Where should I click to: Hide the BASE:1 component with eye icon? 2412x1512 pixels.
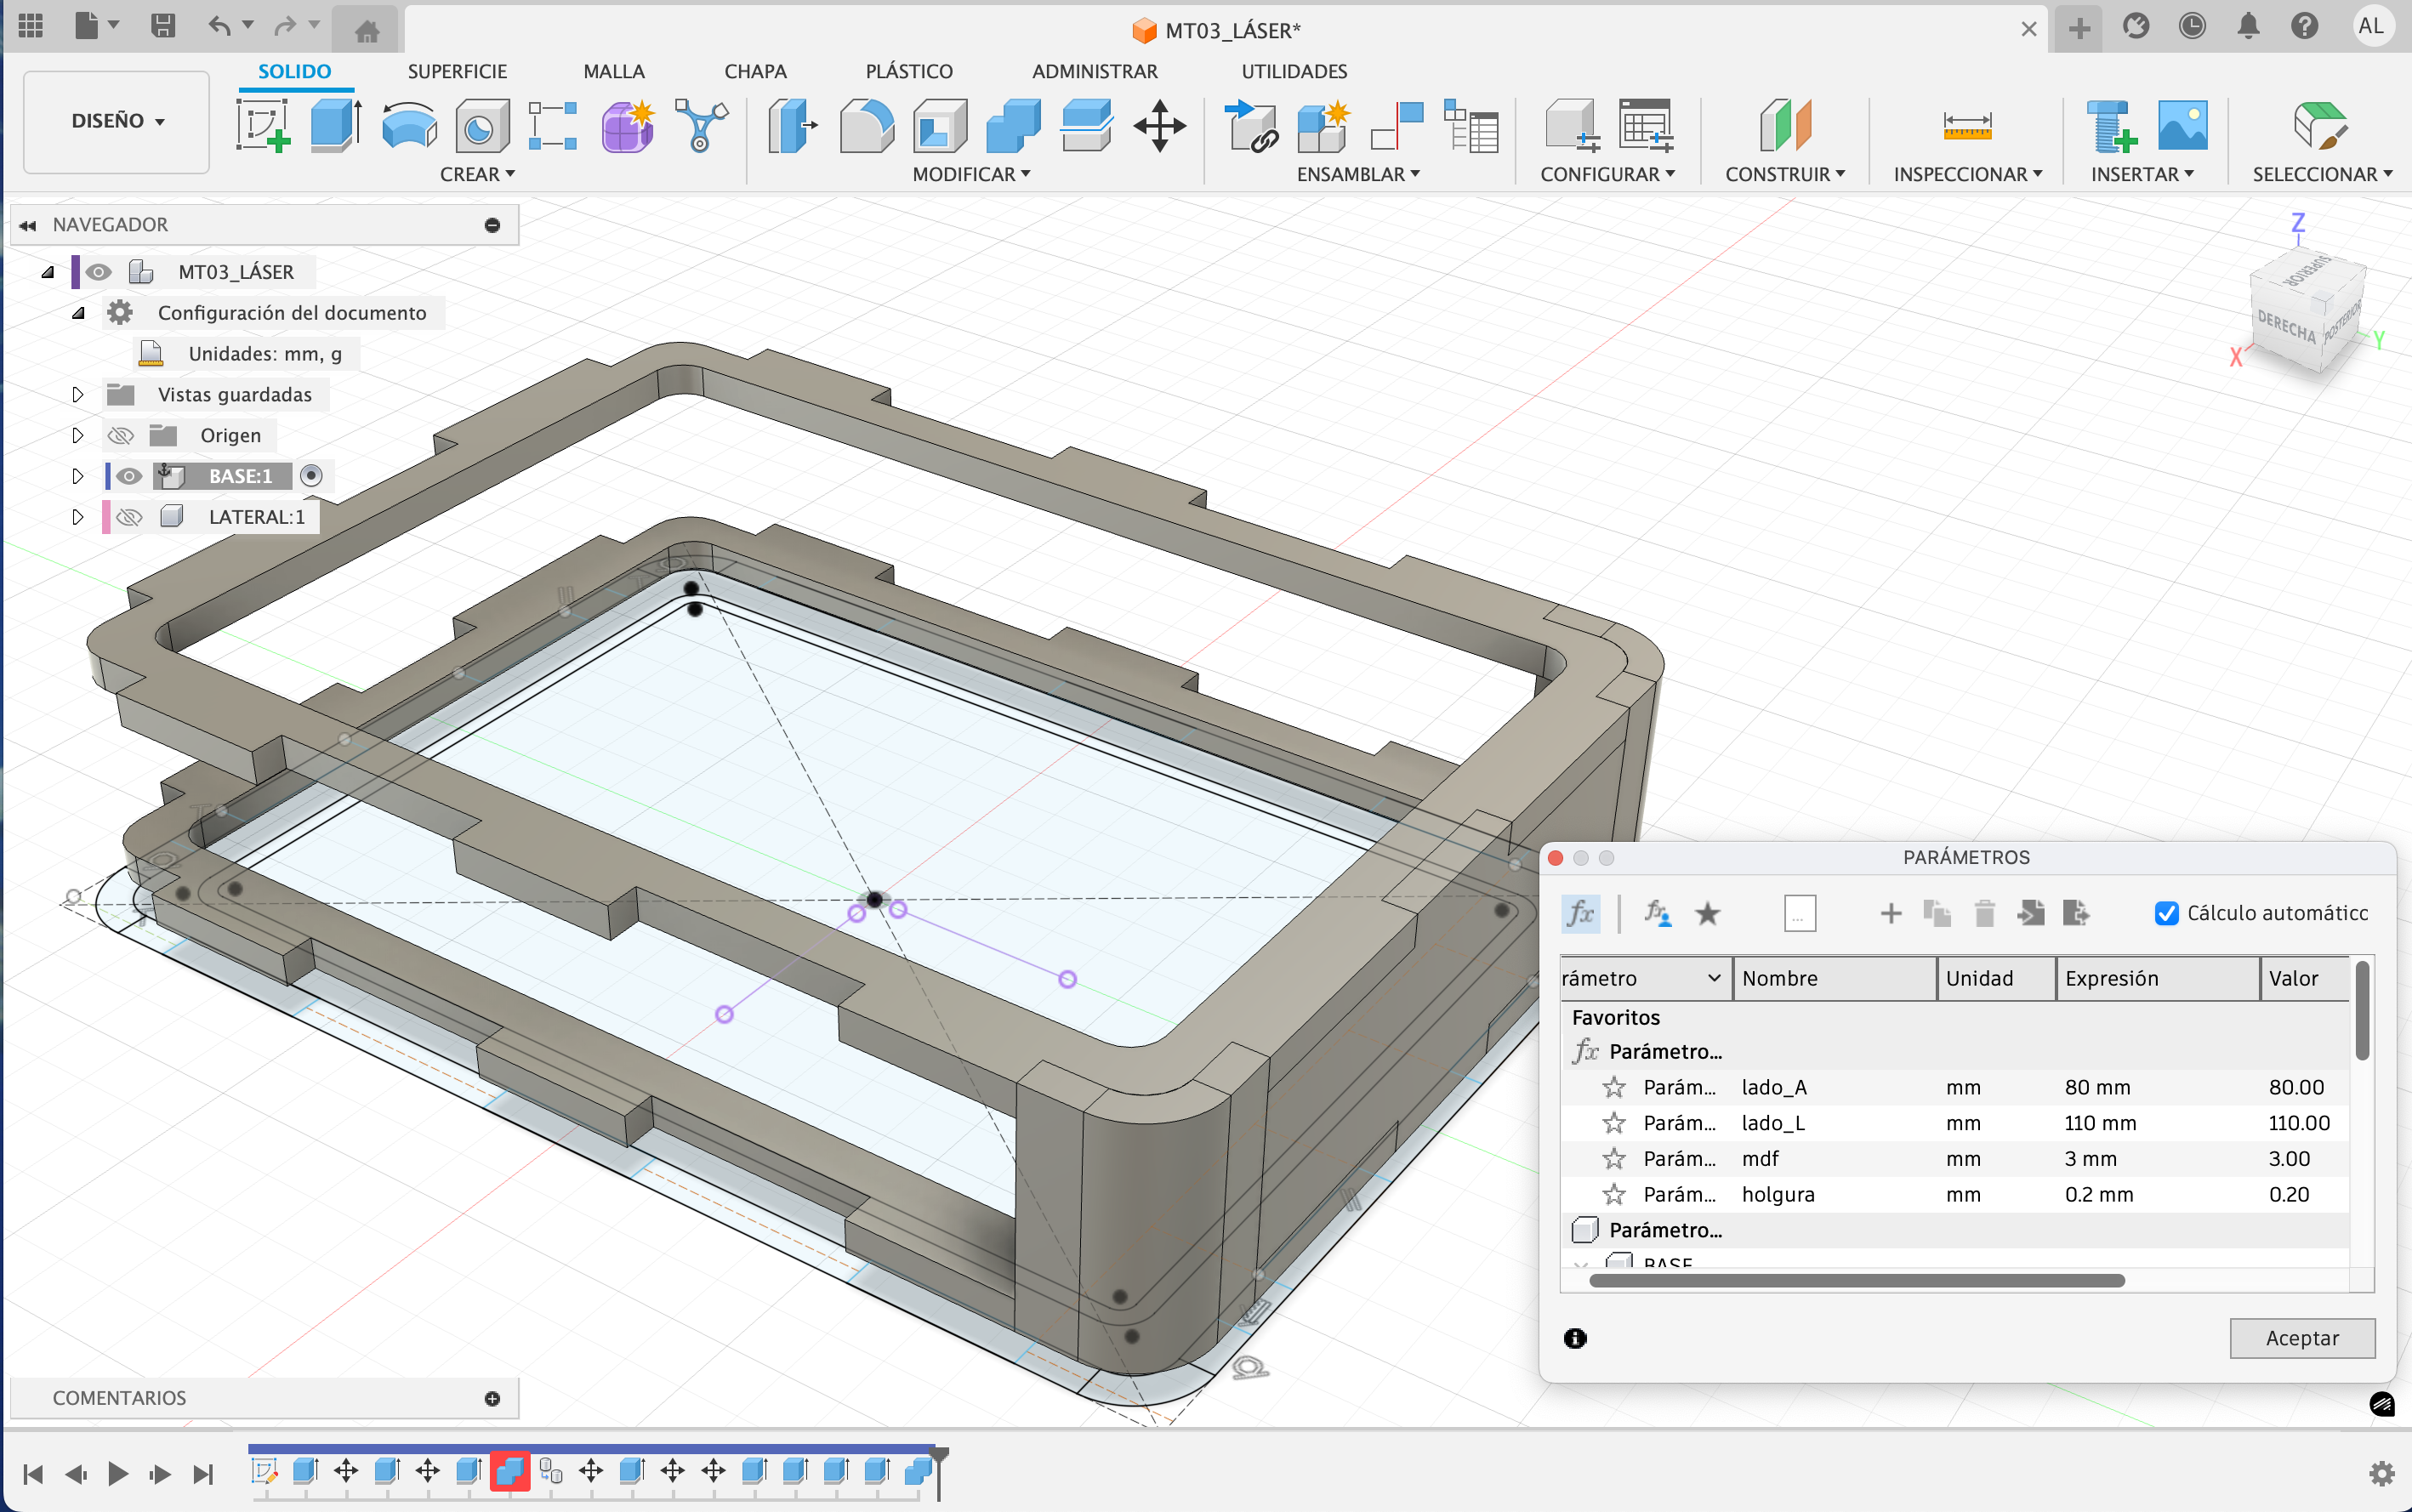[129, 476]
